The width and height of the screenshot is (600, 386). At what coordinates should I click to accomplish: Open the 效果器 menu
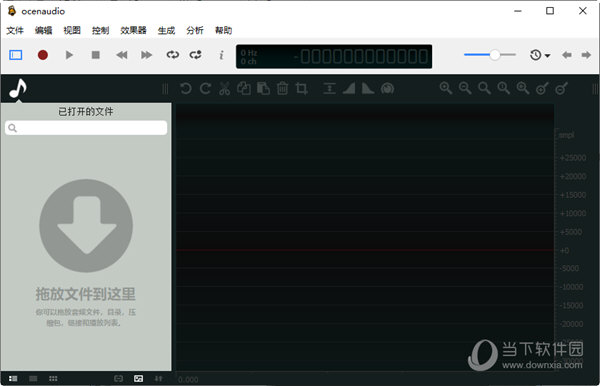(134, 30)
